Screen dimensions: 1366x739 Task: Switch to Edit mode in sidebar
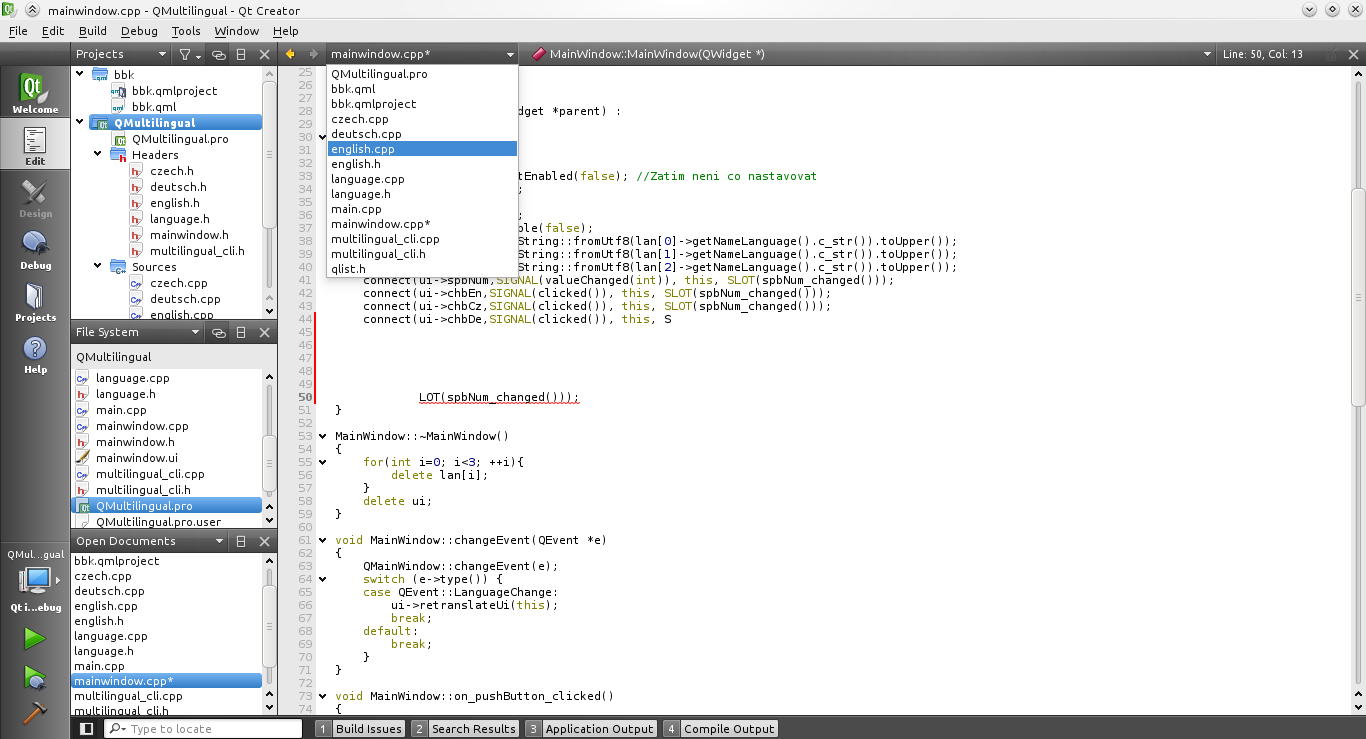pos(35,146)
